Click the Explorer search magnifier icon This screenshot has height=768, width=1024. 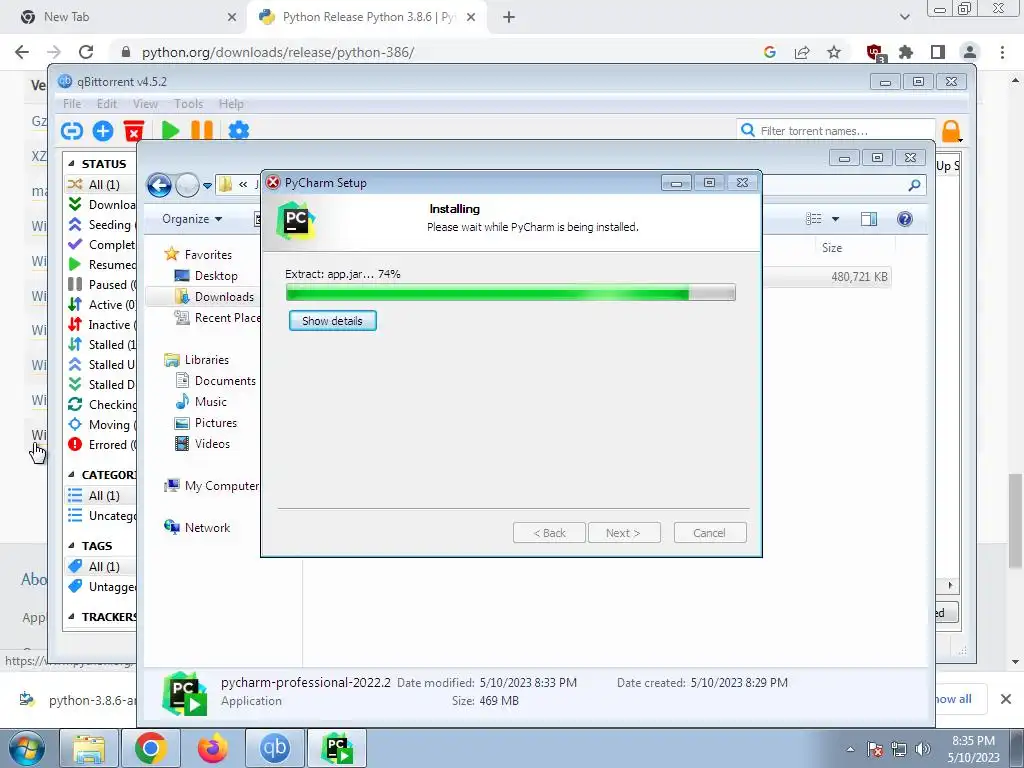click(x=914, y=185)
